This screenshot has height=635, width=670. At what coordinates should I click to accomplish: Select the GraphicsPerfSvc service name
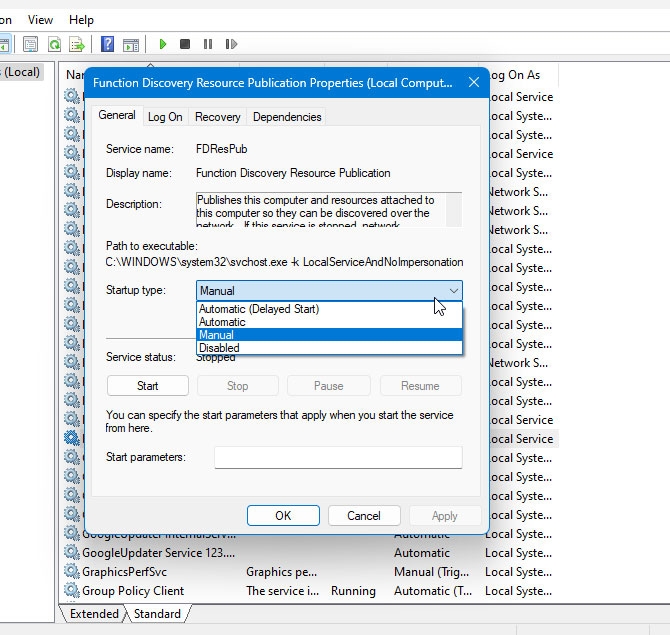point(124,572)
